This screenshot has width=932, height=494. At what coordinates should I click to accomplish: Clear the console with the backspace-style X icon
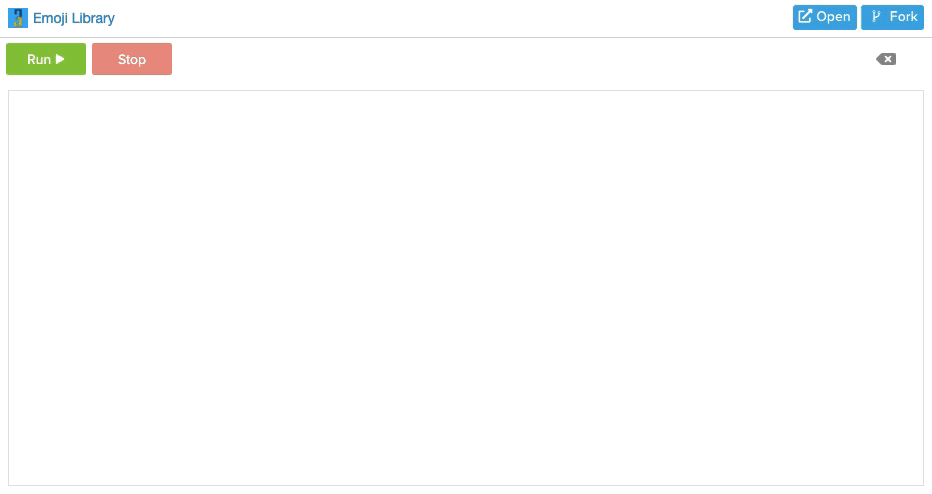point(886,59)
